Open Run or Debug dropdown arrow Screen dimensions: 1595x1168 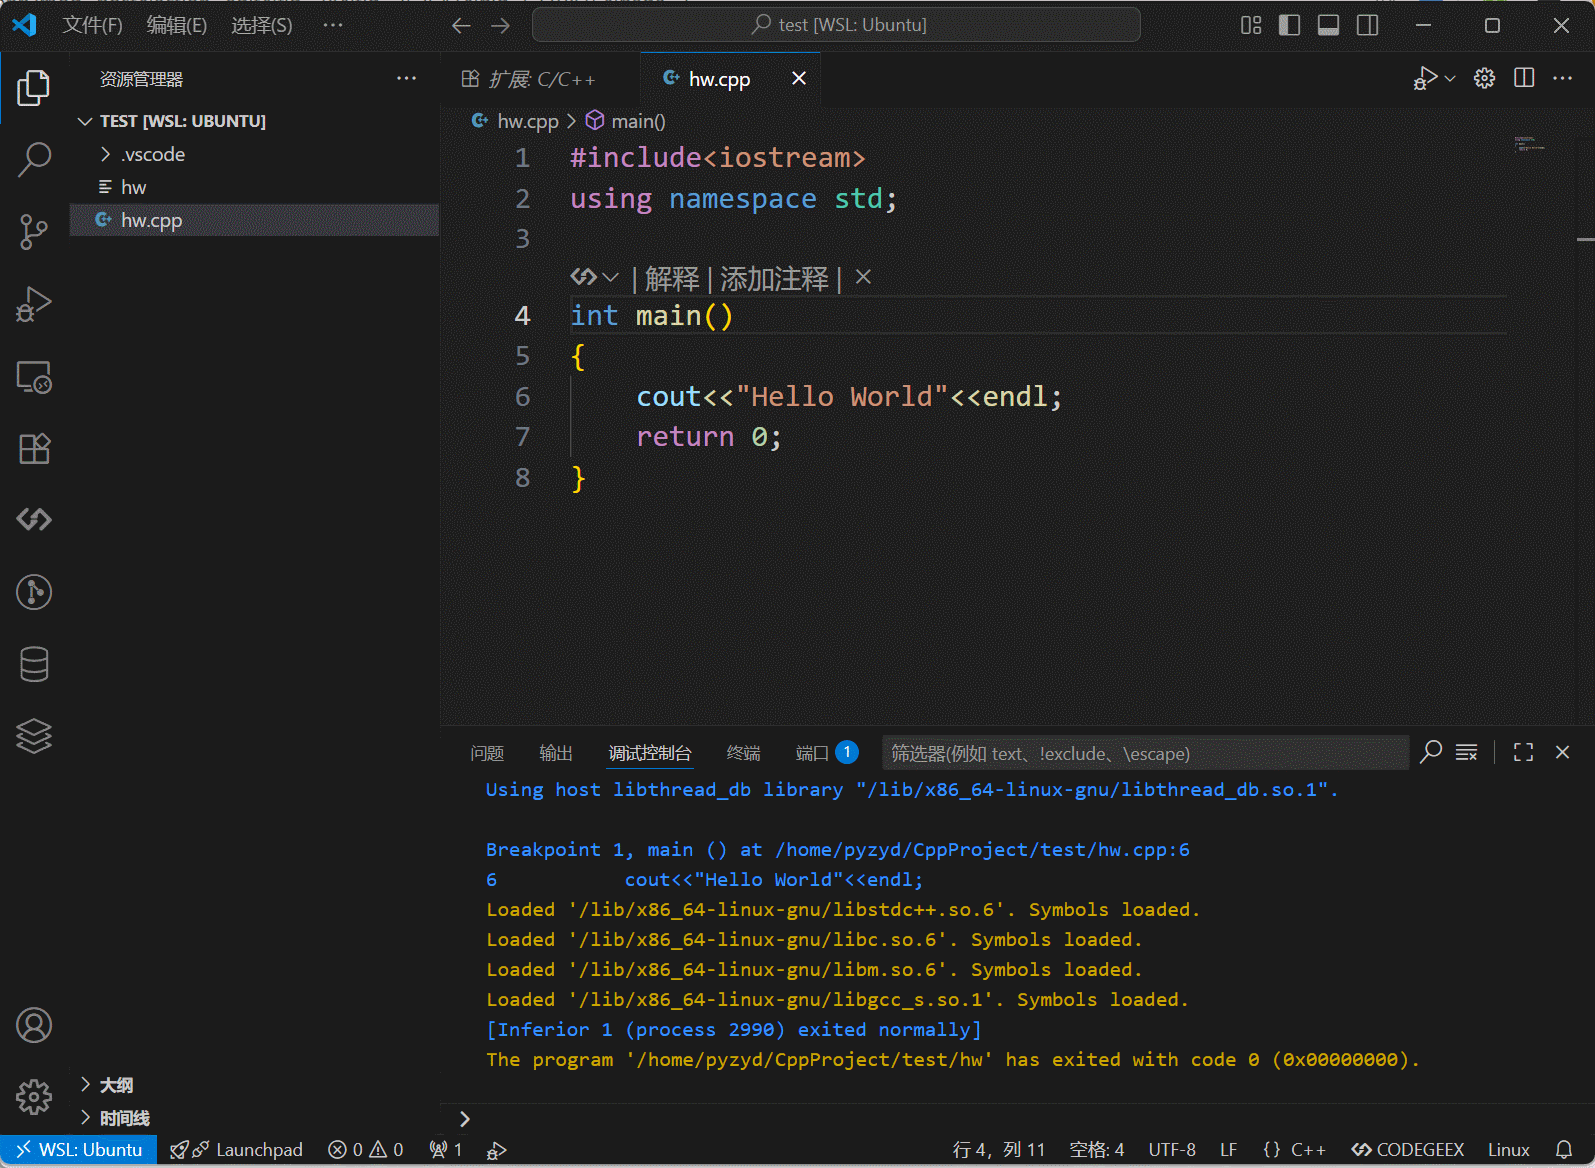coord(1450,78)
